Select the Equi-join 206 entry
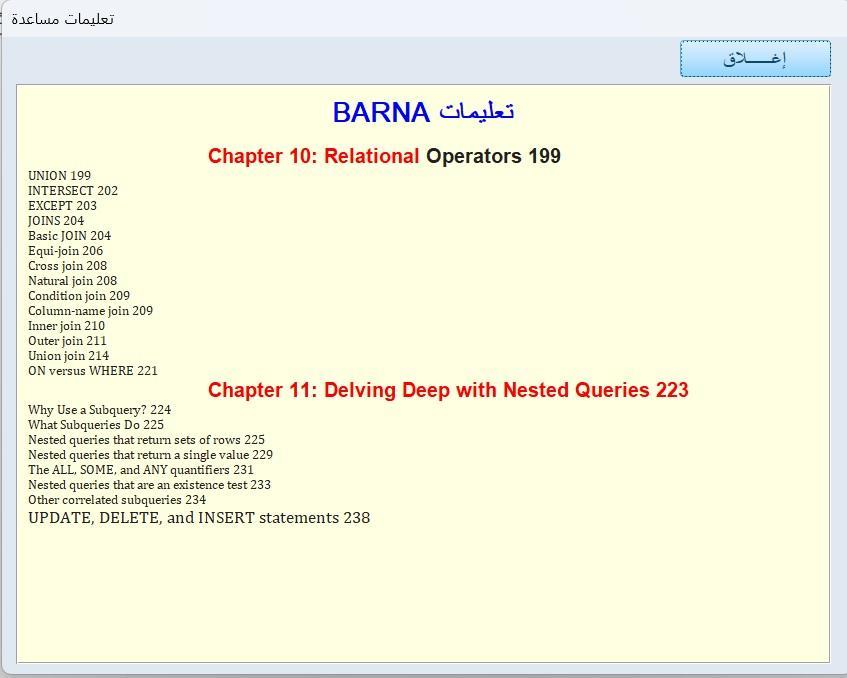The image size is (847, 678). (65, 251)
